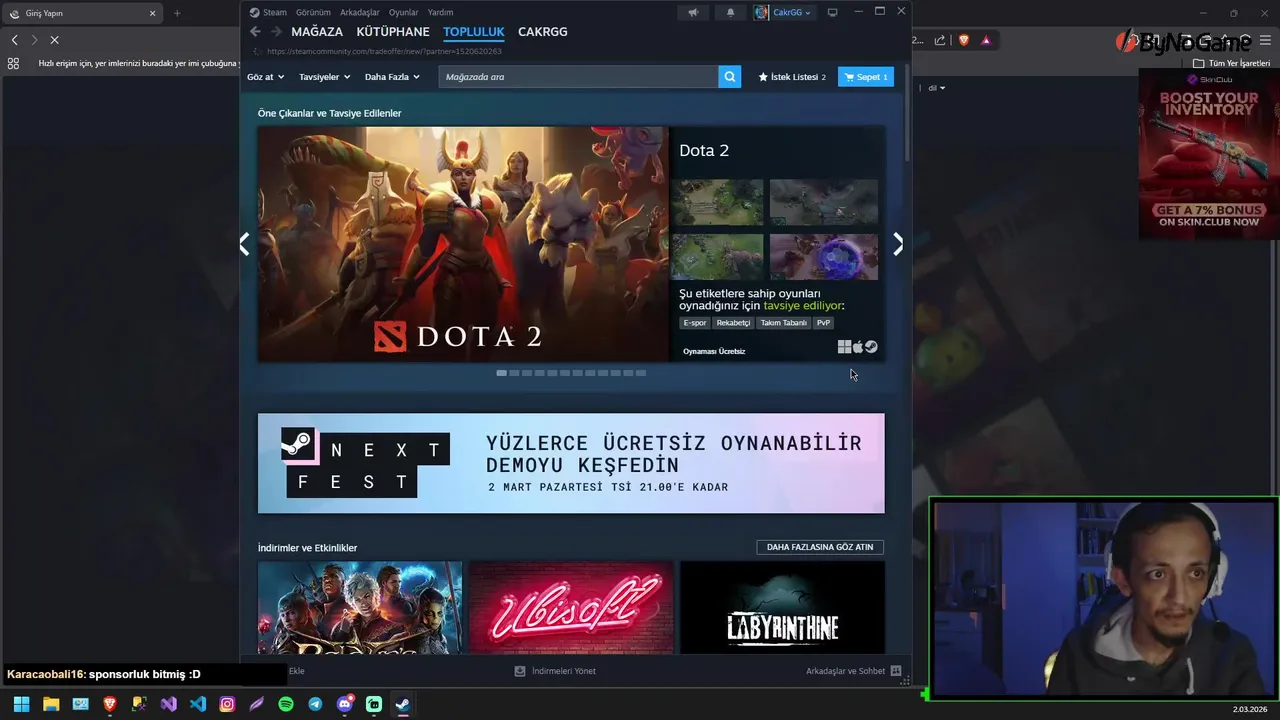Open Spotify from taskbar
The image size is (1280, 720).
(286, 704)
